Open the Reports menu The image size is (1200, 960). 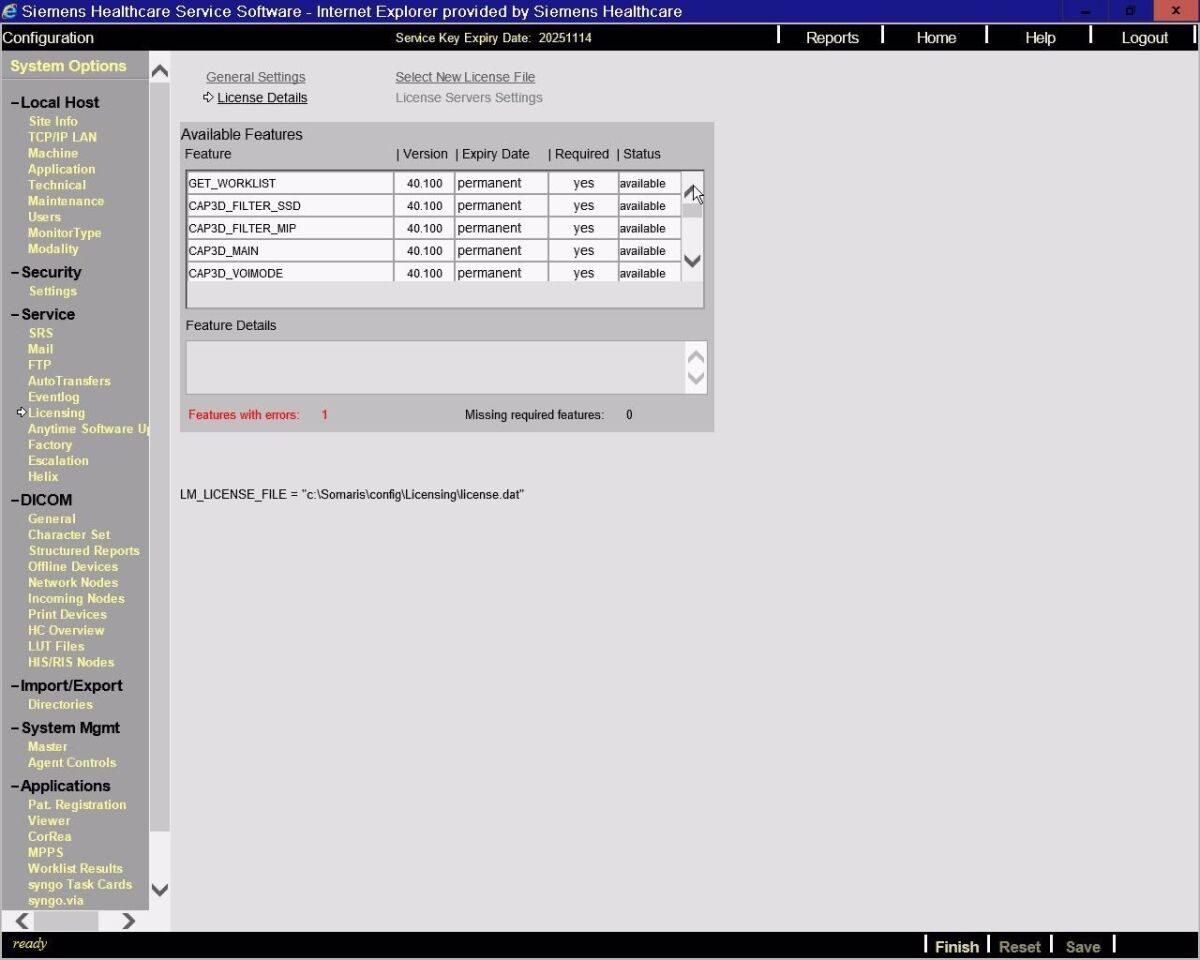point(832,38)
